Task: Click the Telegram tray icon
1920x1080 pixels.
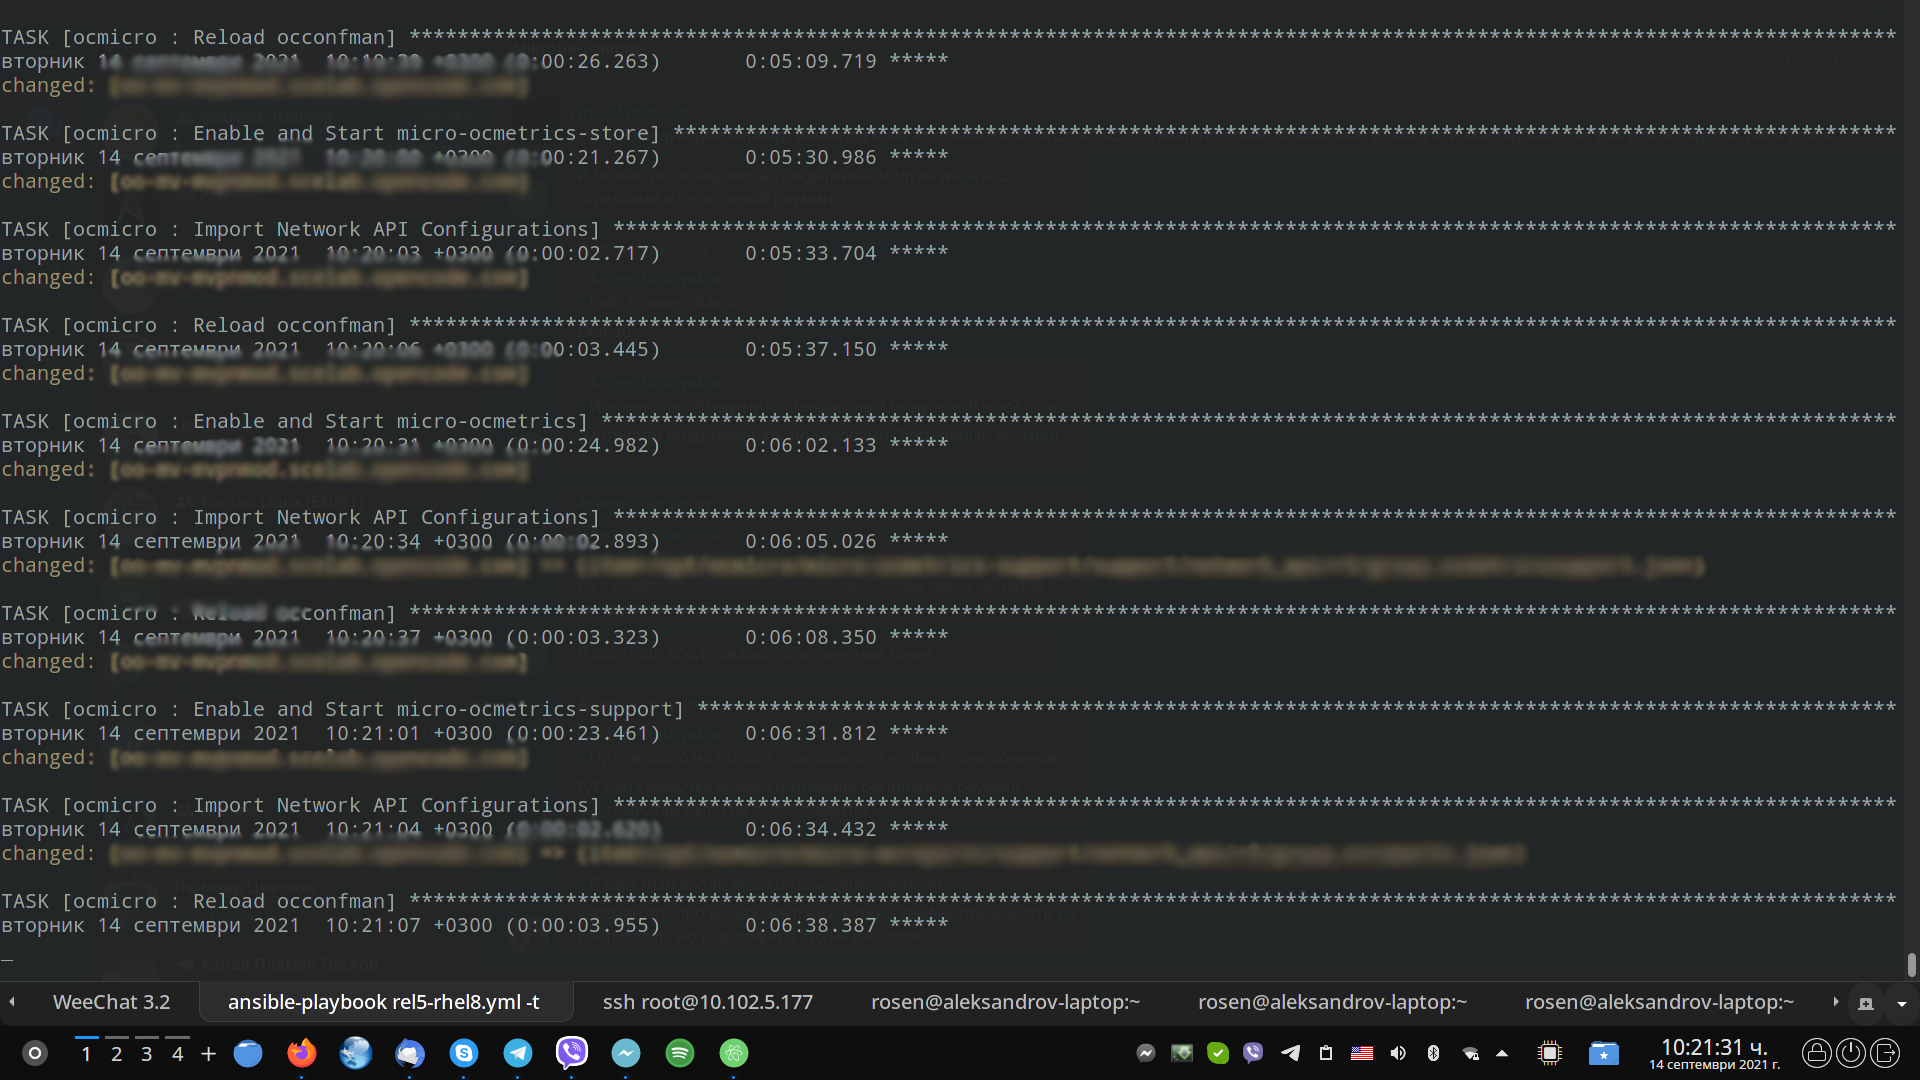Action: click(x=1290, y=1053)
